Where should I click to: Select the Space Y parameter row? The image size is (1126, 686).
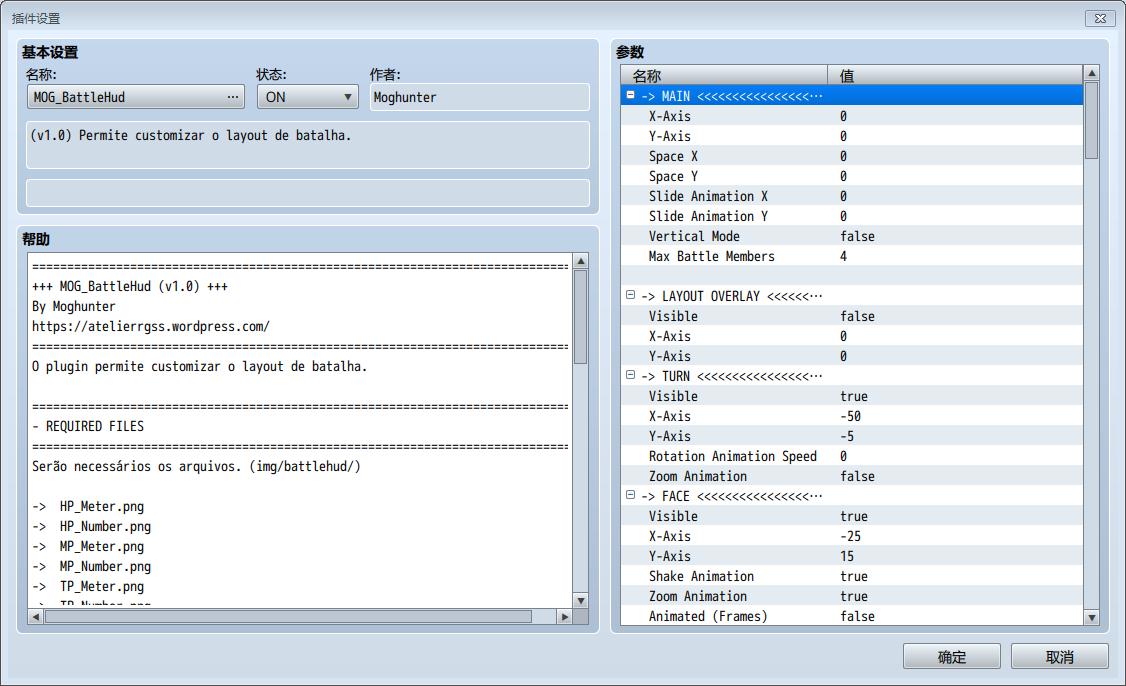852,176
